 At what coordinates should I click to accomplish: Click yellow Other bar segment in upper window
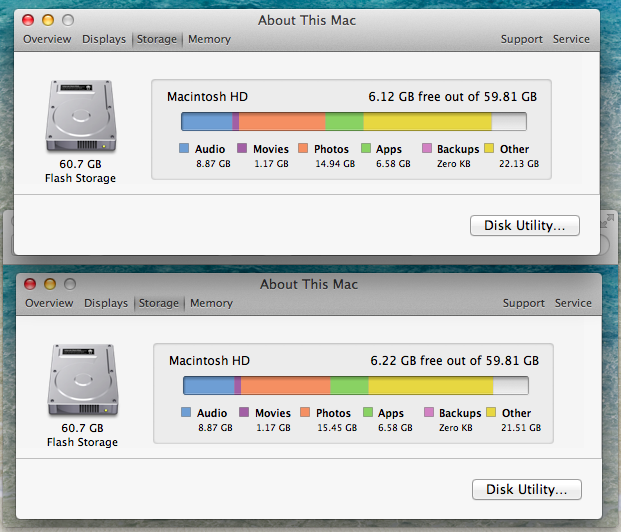(x=428, y=122)
